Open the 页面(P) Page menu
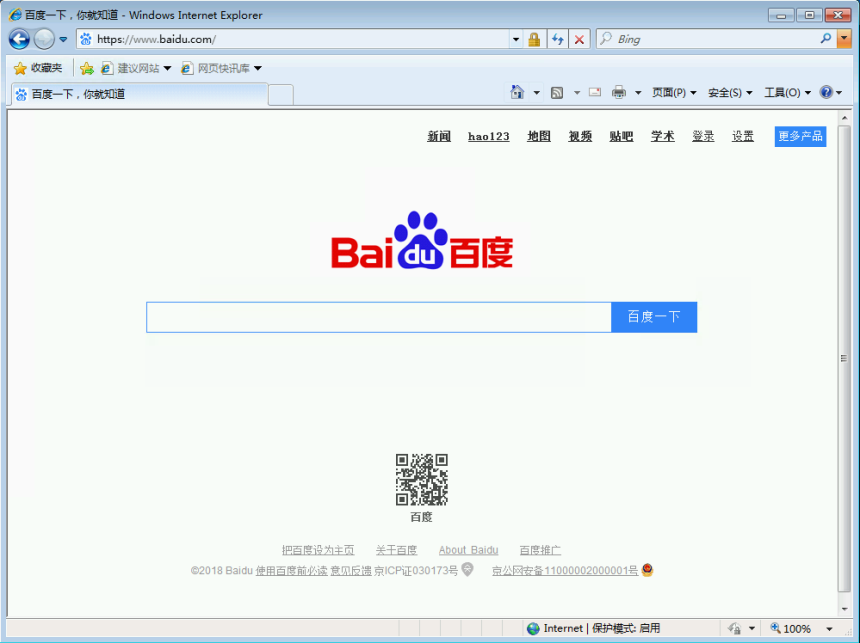 point(674,93)
